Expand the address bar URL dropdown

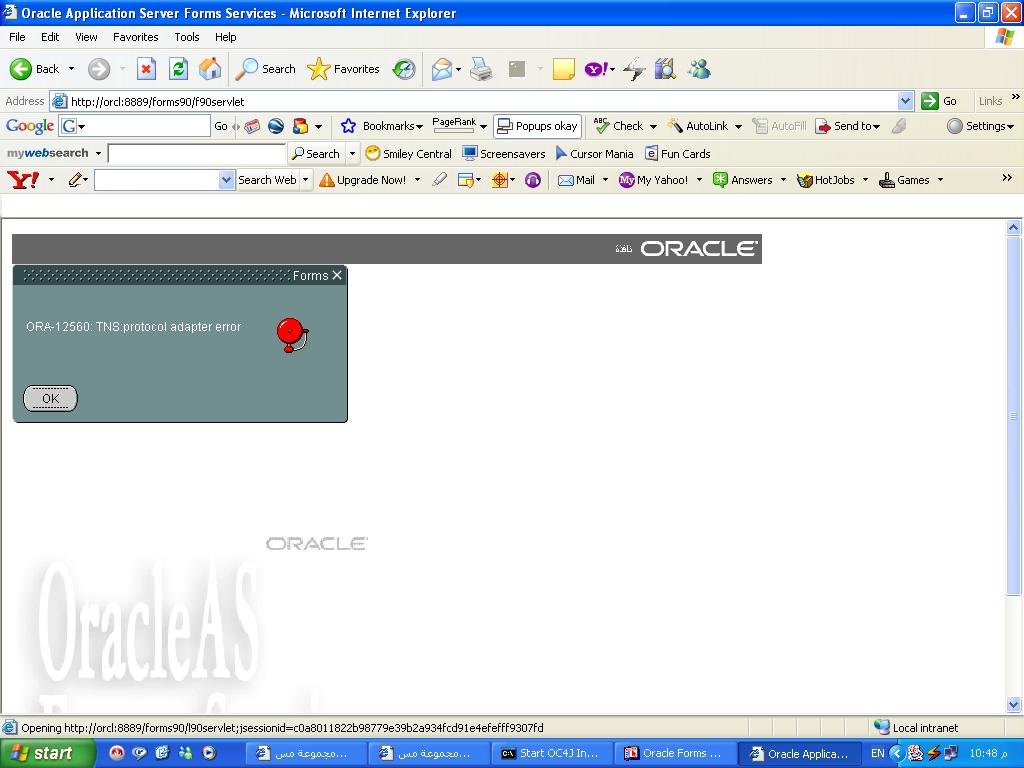(x=905, y=101)
